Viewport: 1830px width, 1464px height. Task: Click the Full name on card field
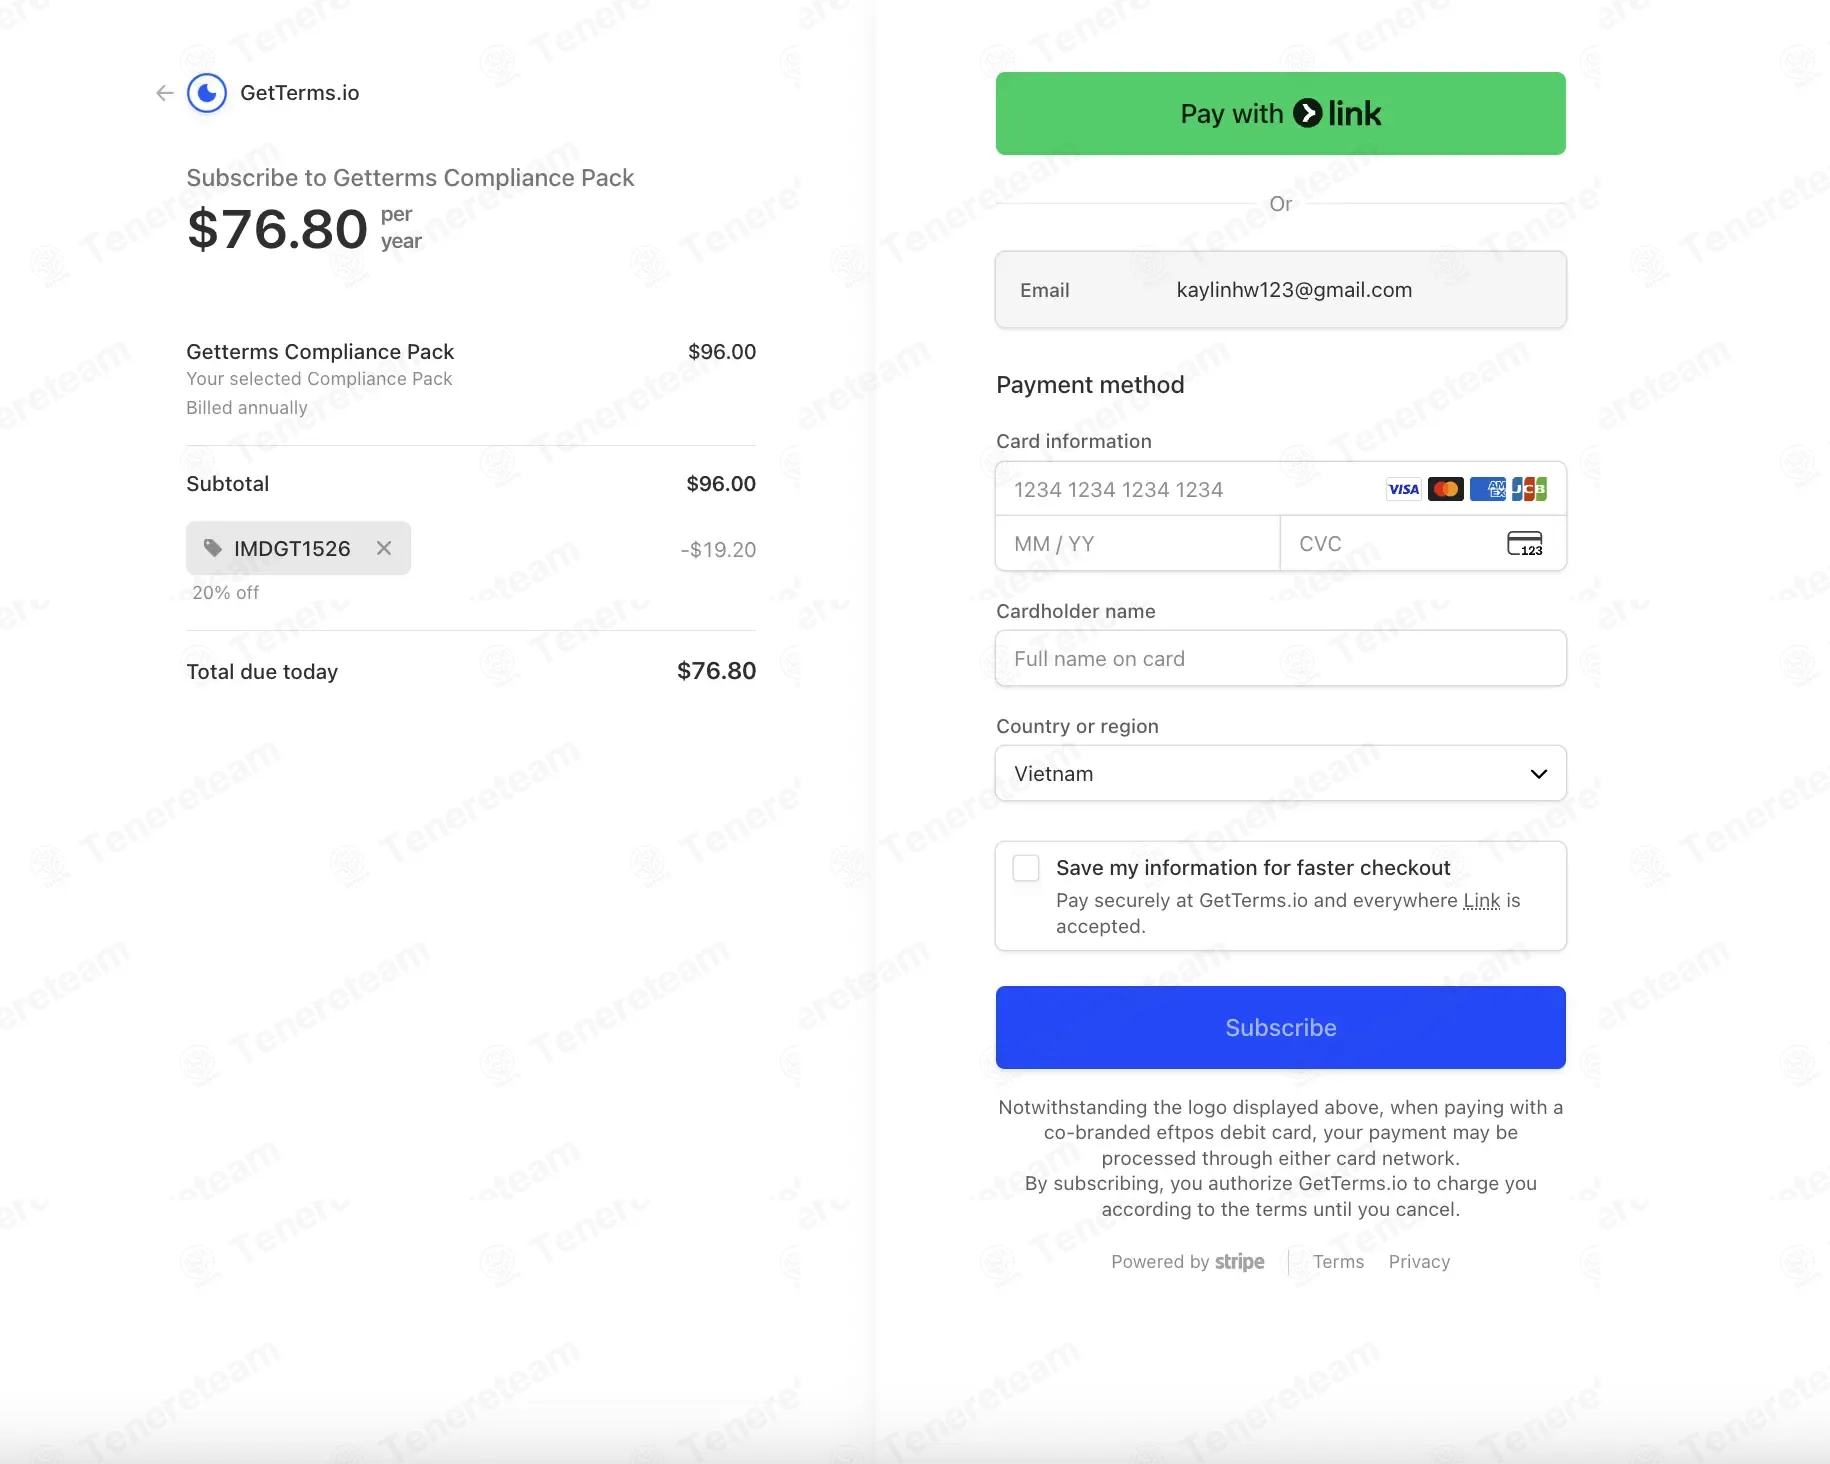coord(1280,659)
